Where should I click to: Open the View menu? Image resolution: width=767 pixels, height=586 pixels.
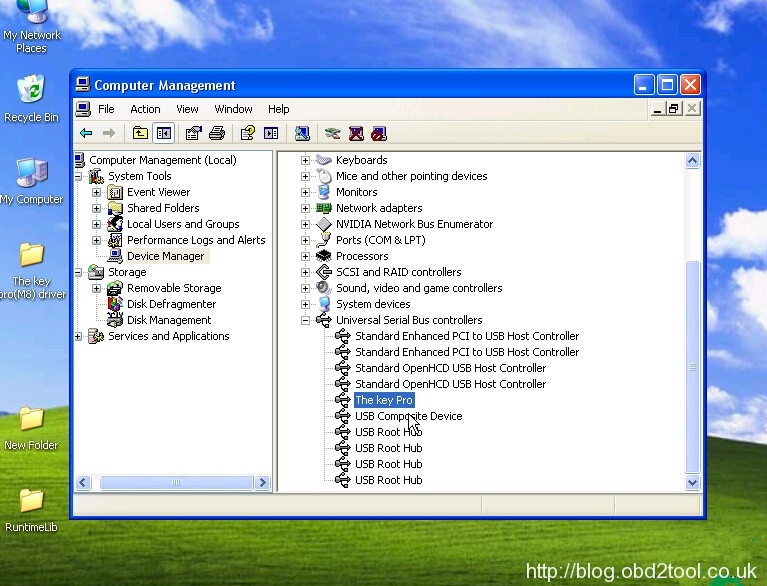(x=187, y=109)
